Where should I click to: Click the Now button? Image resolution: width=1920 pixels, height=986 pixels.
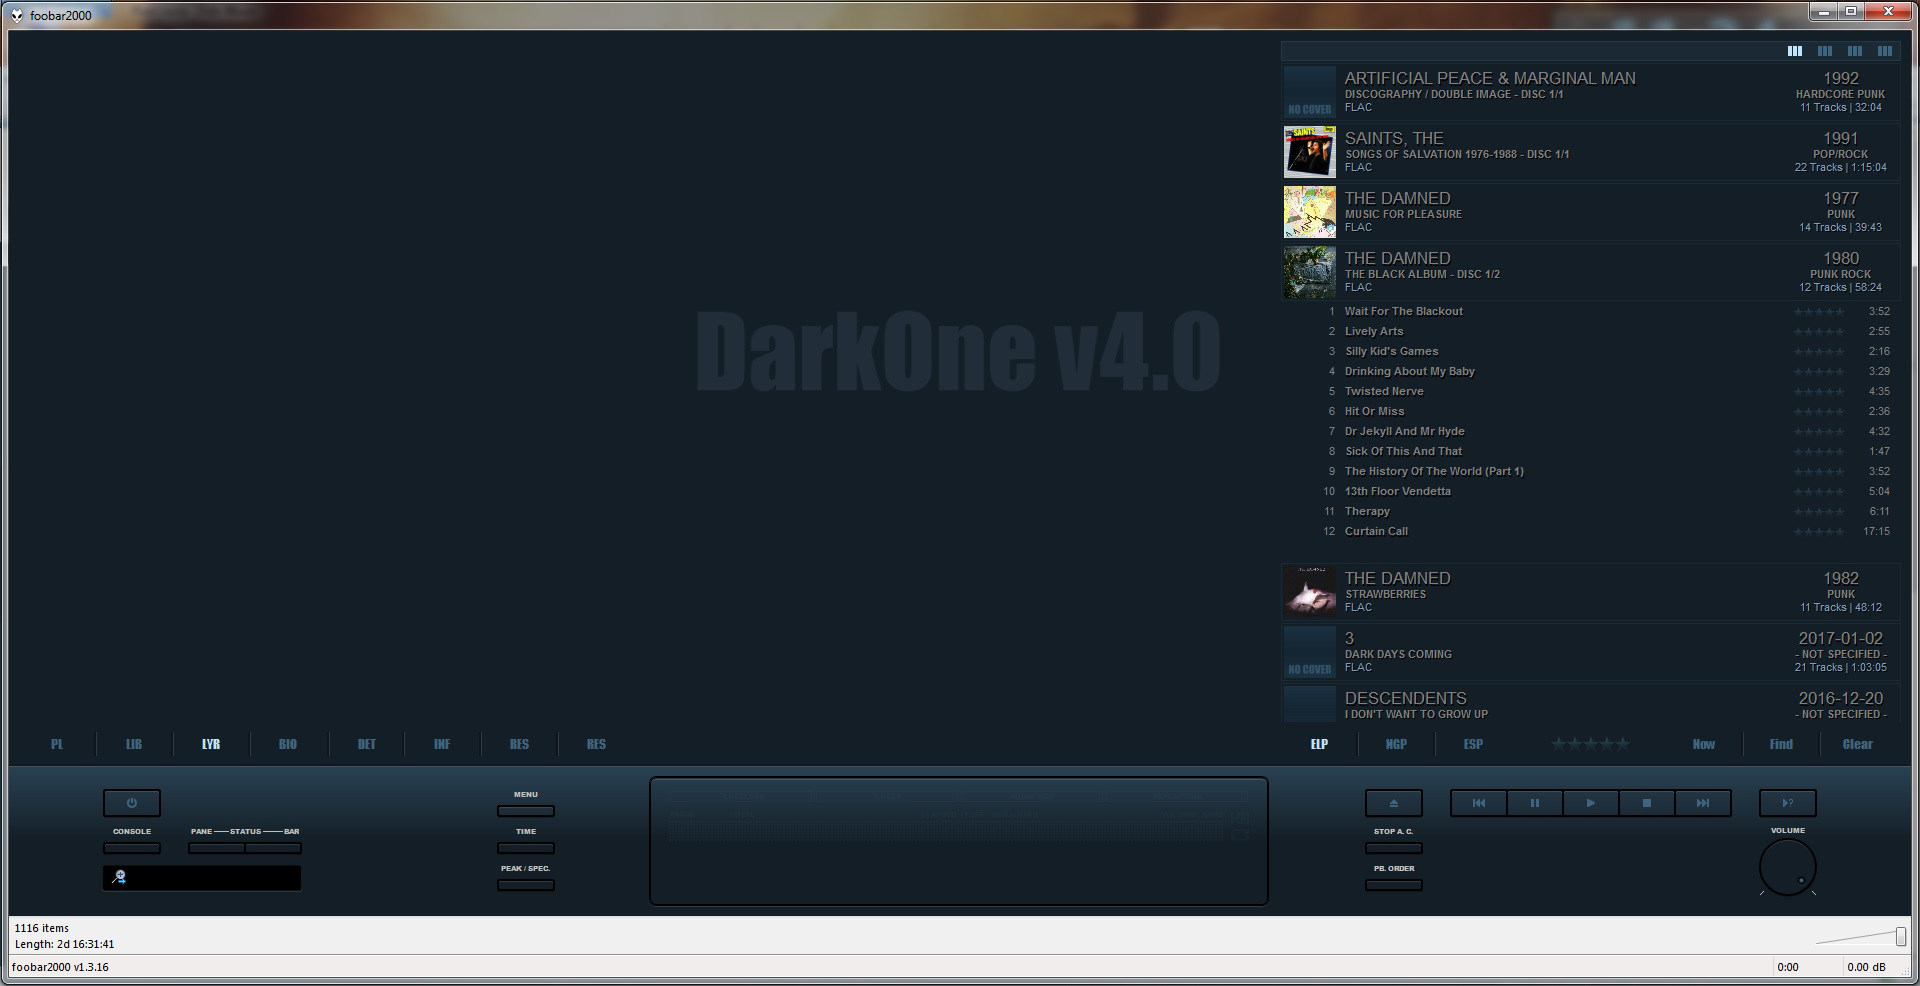pyautogui.click(x=1704, y=744)
